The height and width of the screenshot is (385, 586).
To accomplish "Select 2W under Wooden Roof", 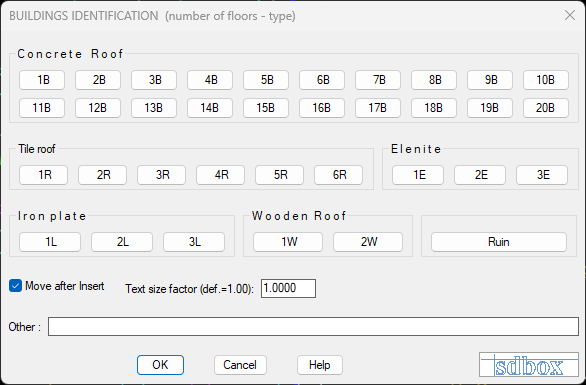I will coord(368,242).
